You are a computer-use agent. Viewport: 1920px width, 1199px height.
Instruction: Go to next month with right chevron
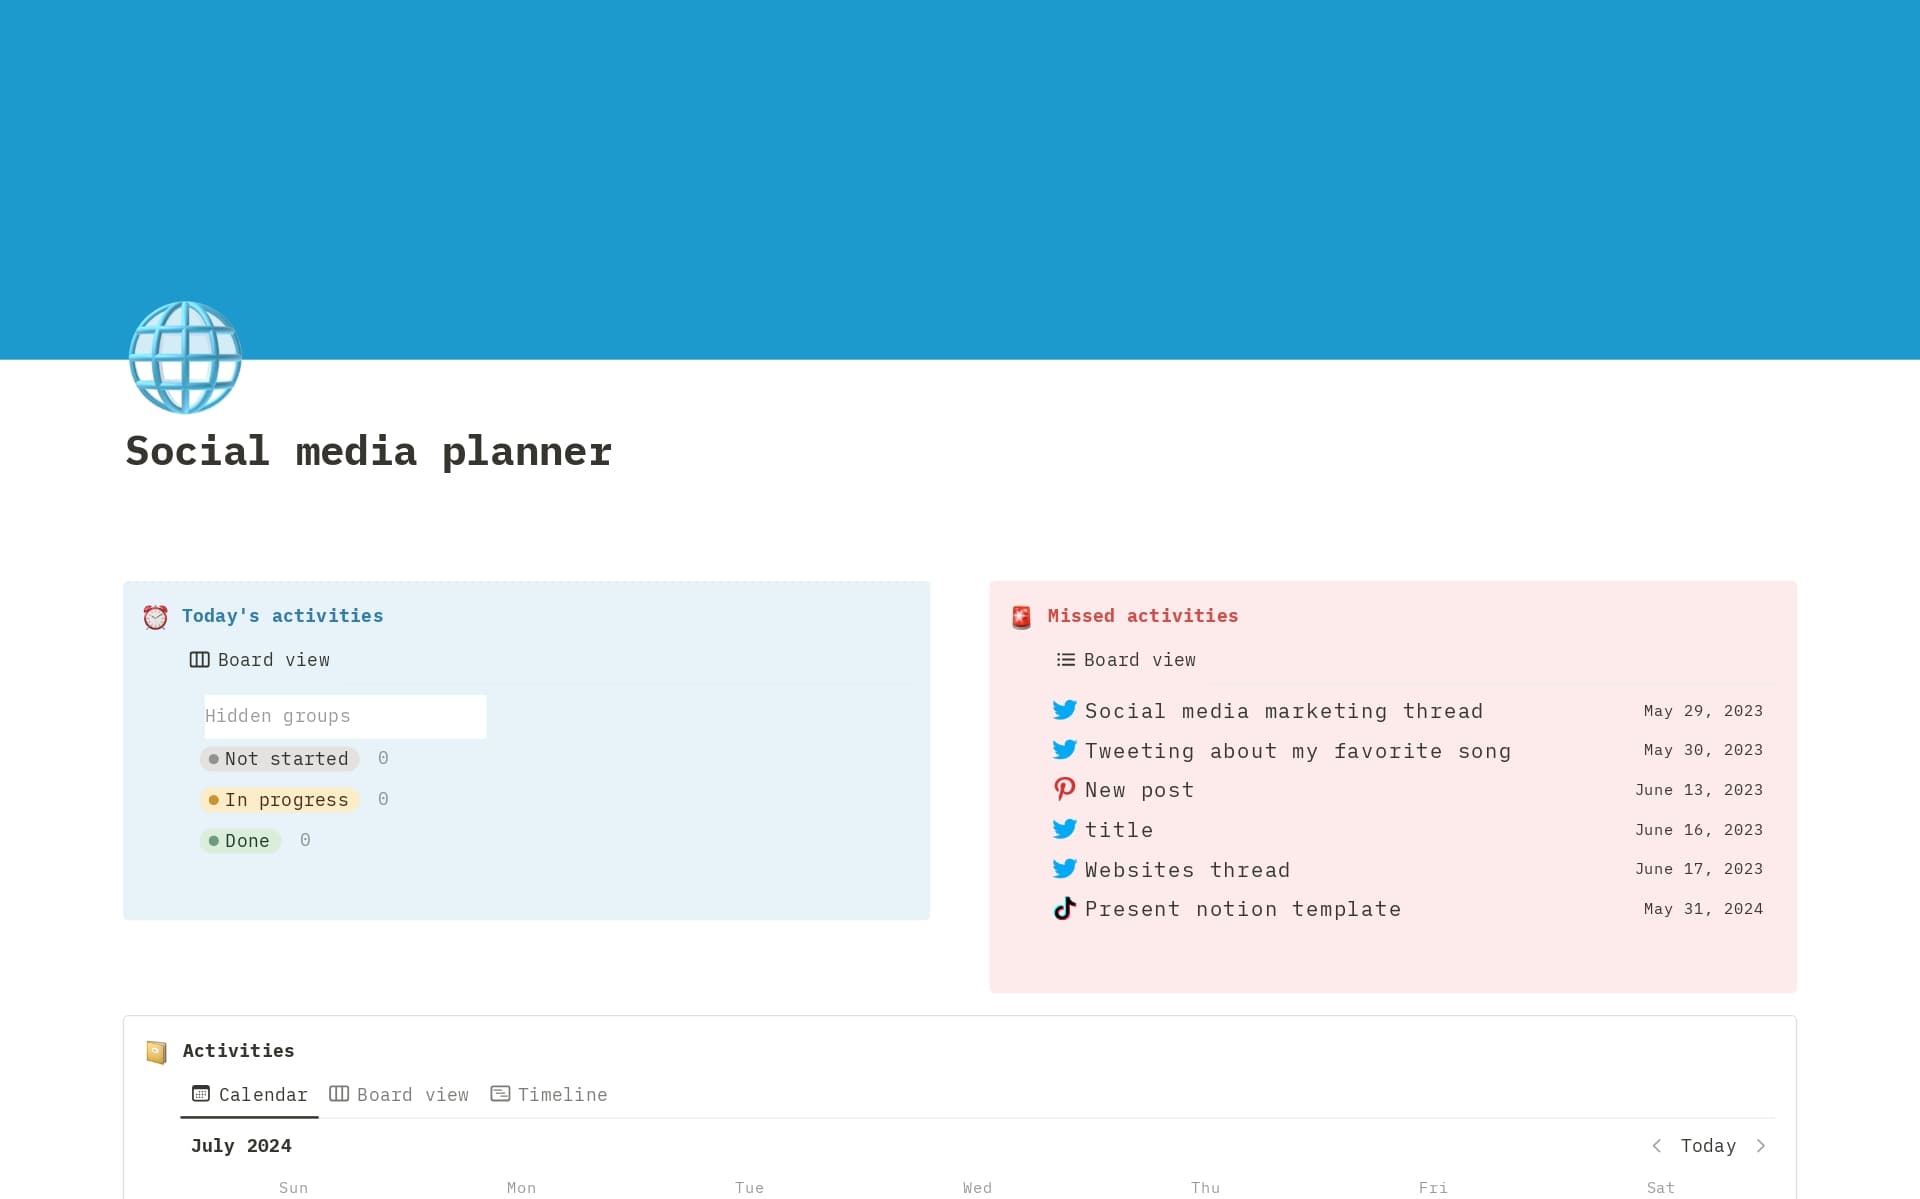(x=1761, y=1146)
